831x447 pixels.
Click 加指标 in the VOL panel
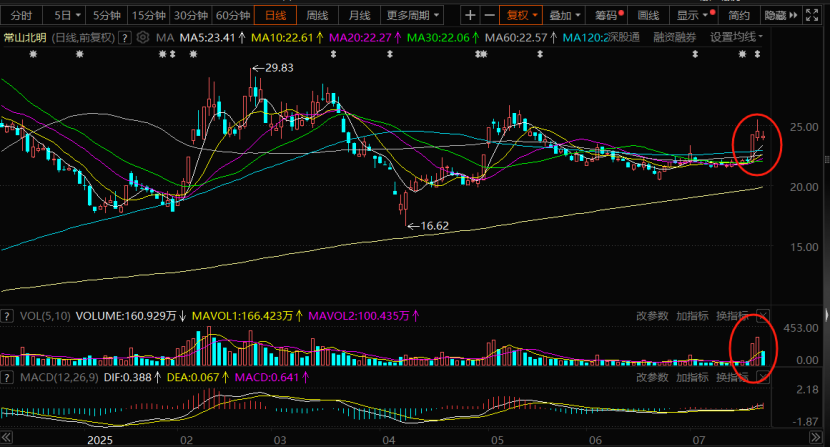[x=692, y=316]
